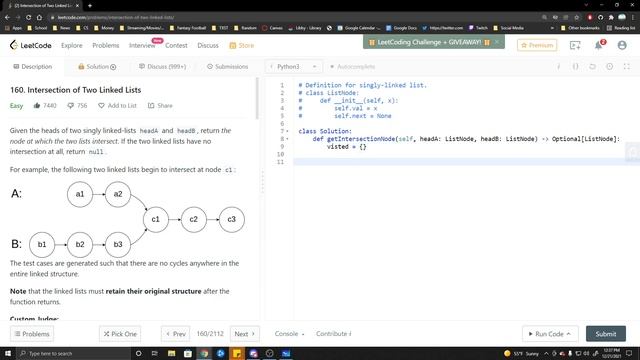Open the Interview nav item
The image size is (640, 360).
(x=142, y=45)
